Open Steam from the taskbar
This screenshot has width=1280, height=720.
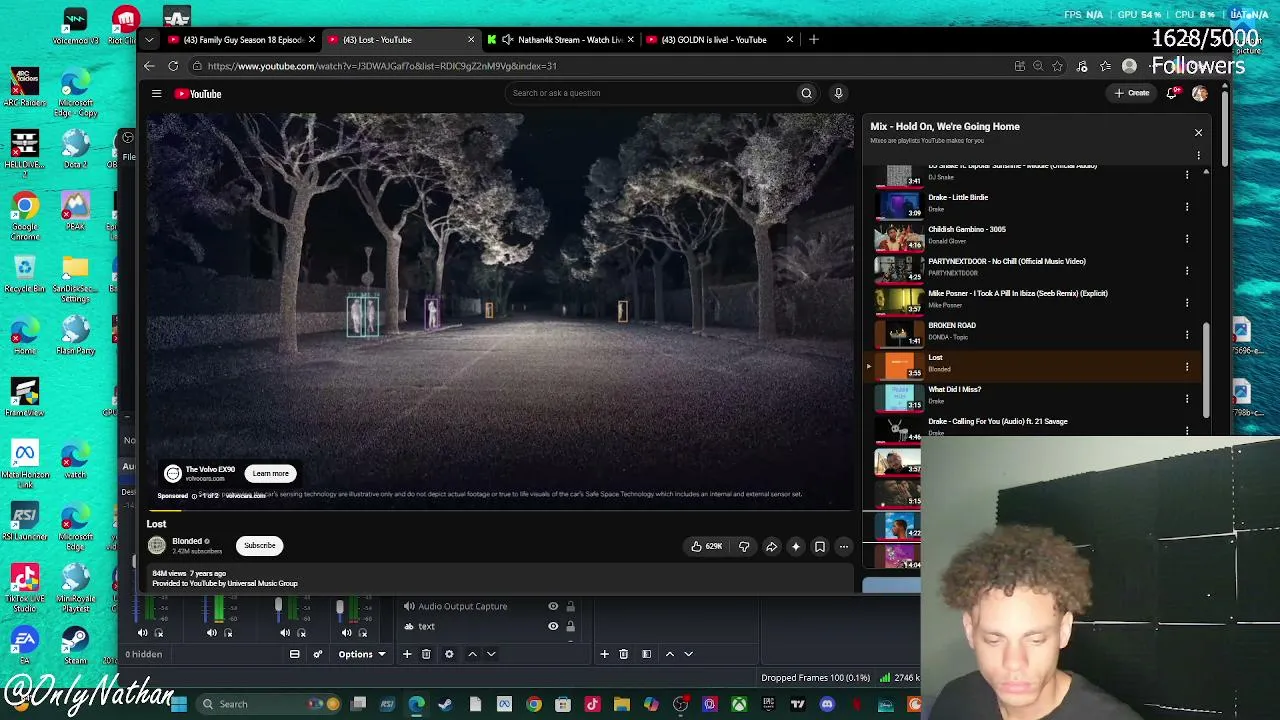[x=445, y=704]
